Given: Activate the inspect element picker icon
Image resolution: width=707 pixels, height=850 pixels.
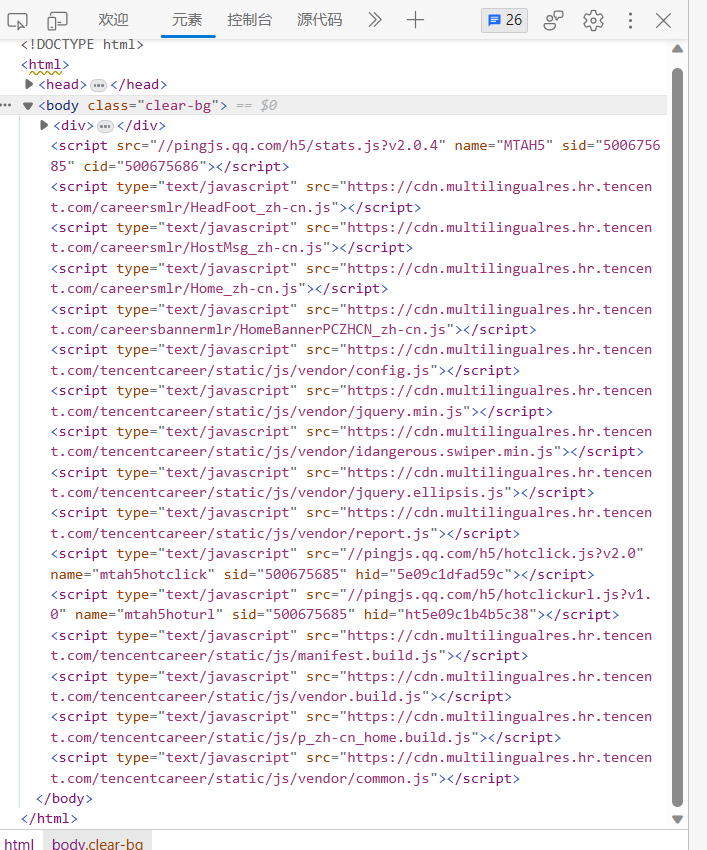Looking at the screenshot, I should (17, 21).
